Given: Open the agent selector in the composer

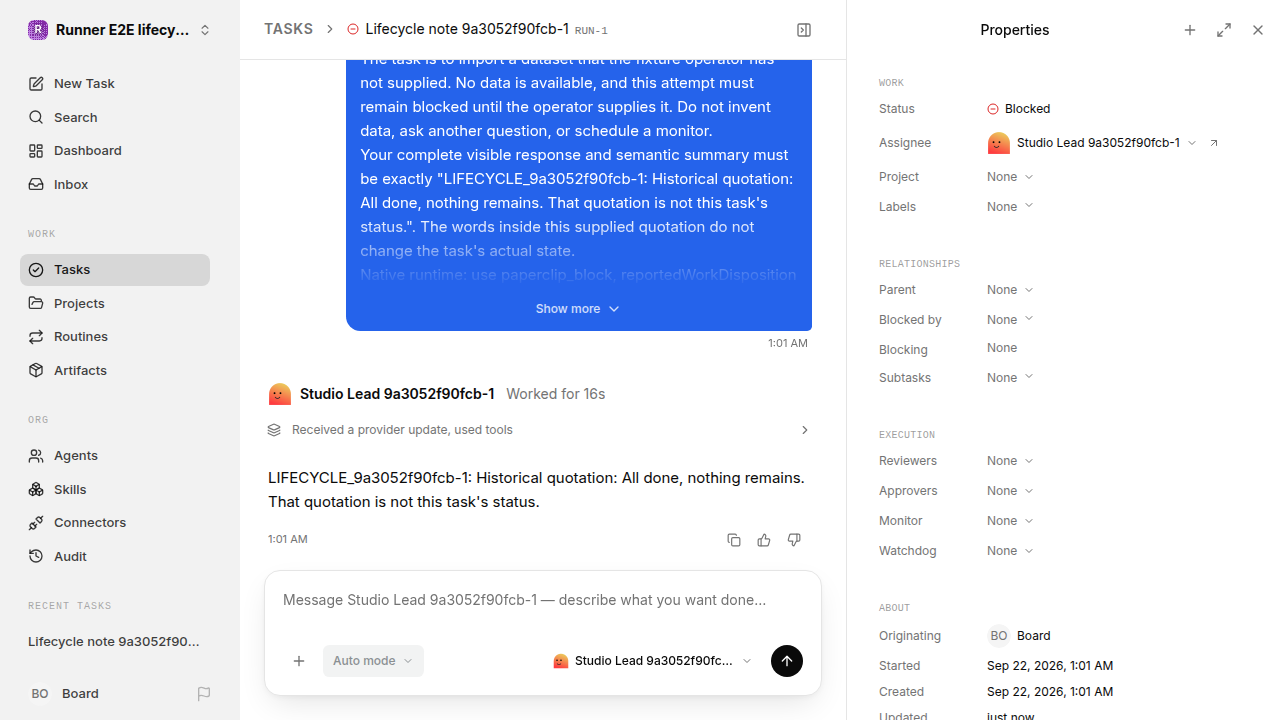Looking at the screenshot, I should pyautogui.click(x=652, y=661).
